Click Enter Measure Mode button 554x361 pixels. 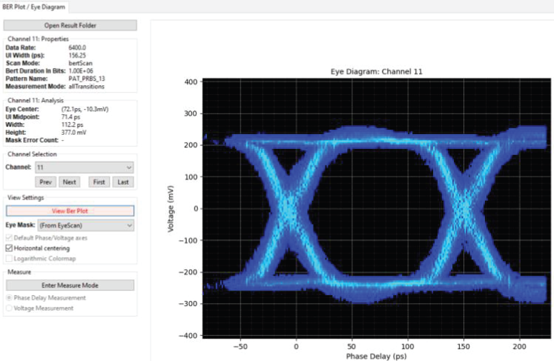[70, 285]
